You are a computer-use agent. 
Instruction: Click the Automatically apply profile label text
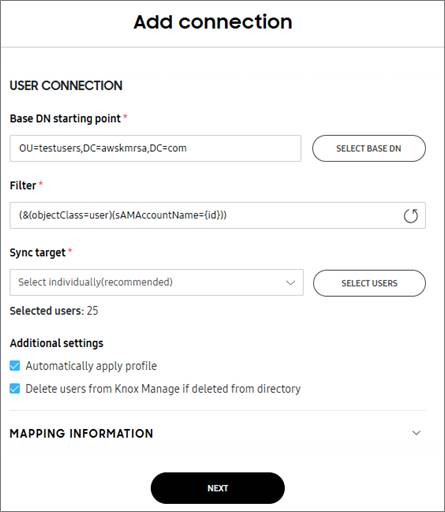pos(91,366)
